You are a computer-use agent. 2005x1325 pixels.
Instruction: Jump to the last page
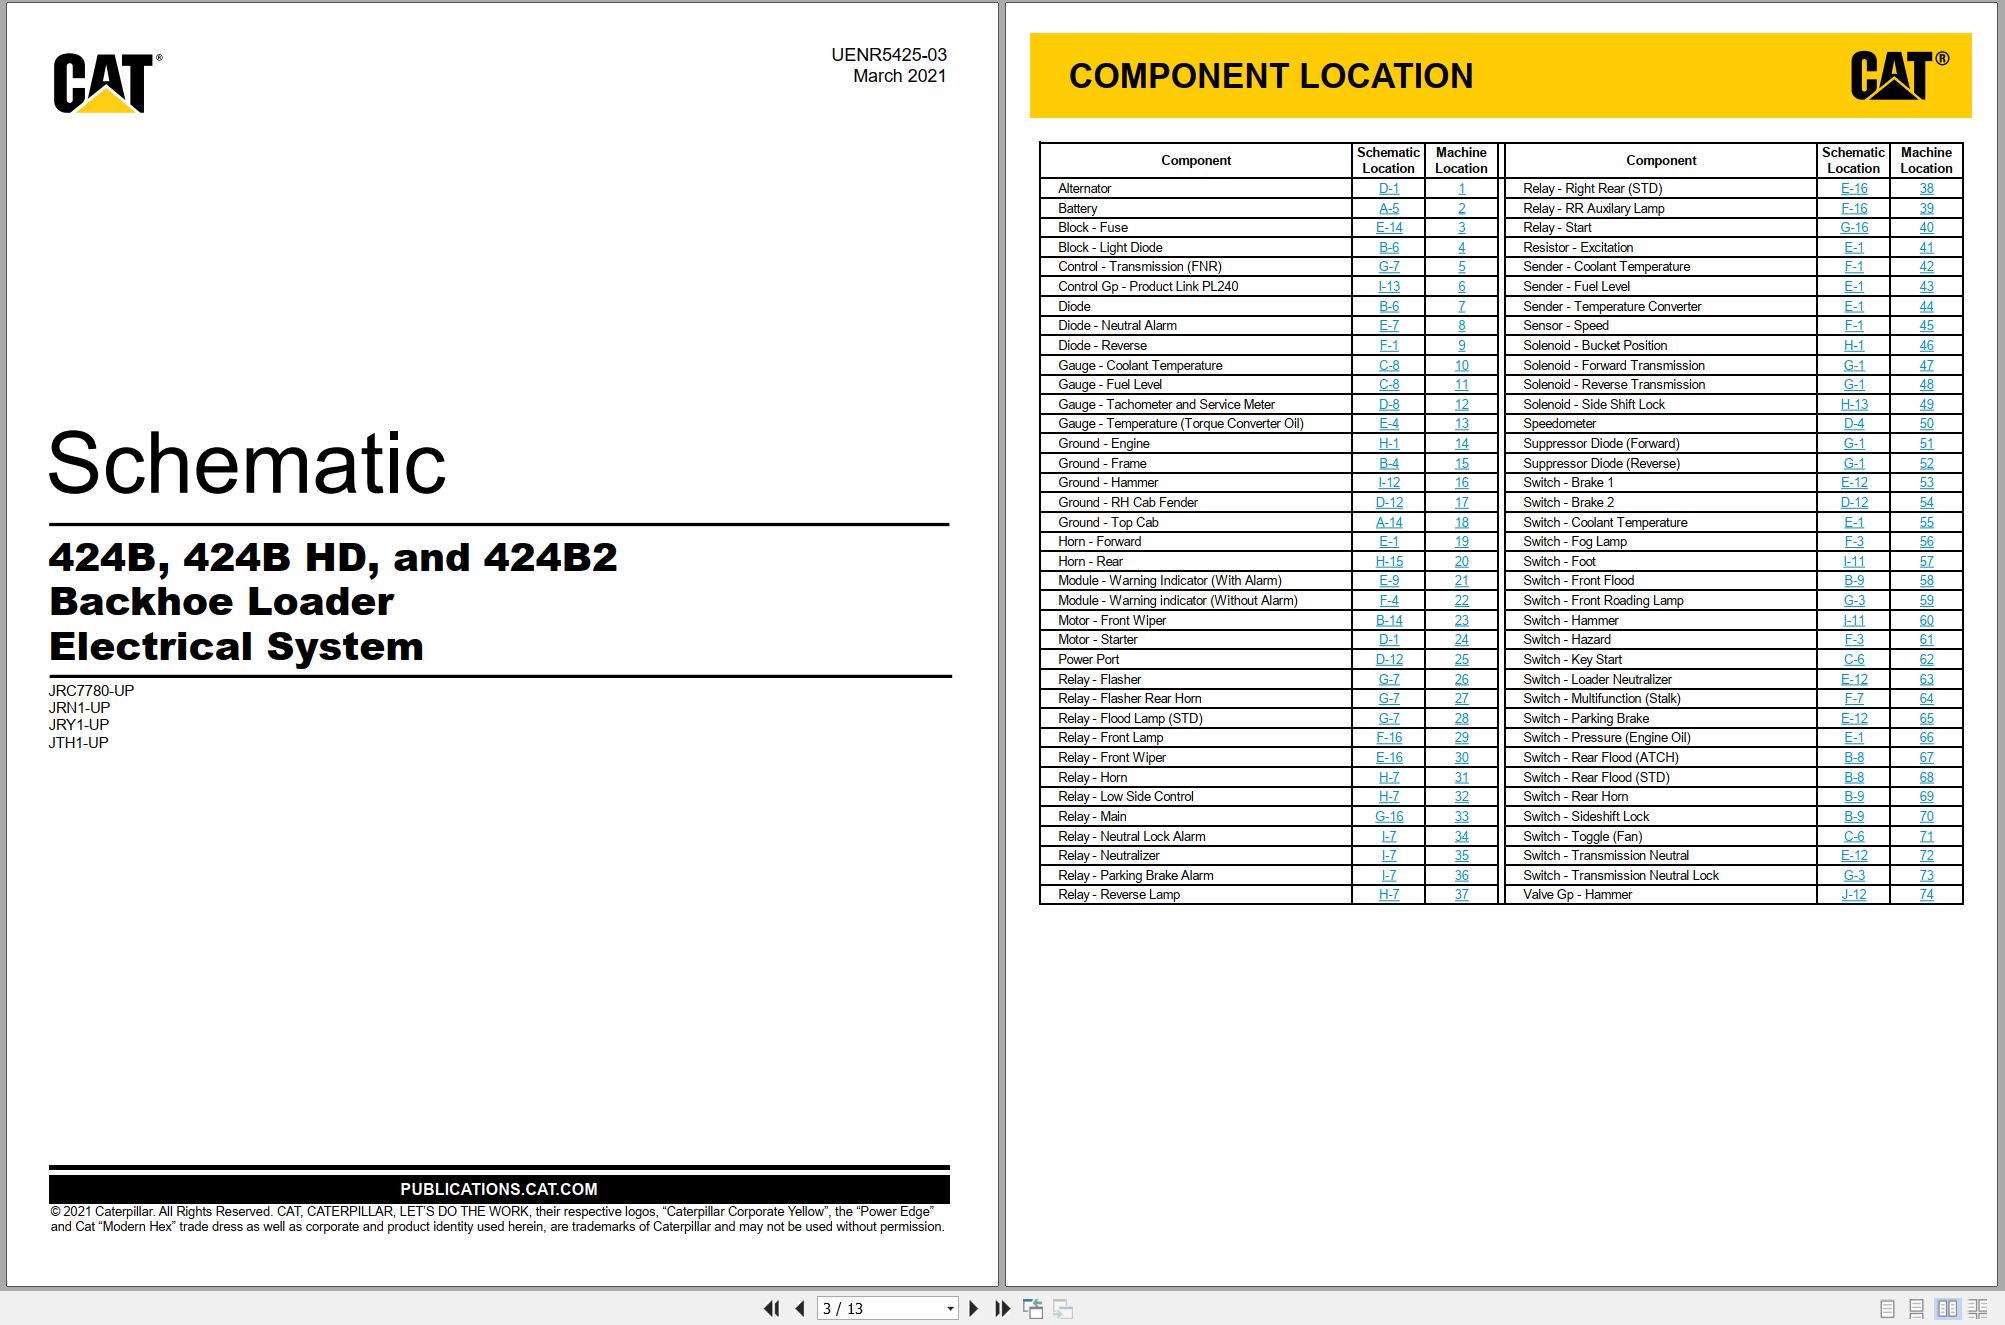(1002, 1308)
